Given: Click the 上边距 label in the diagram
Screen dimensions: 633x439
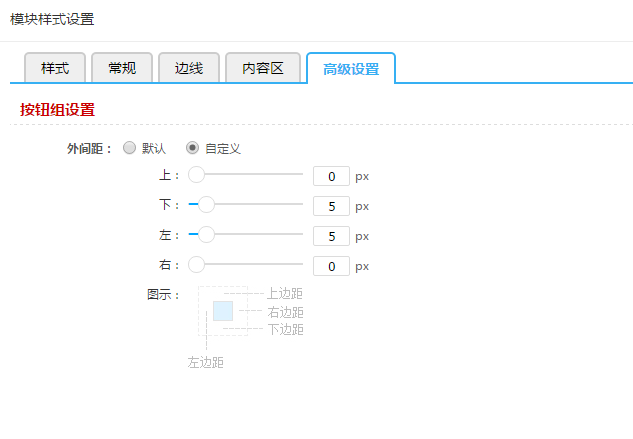Looking at the screenshot, I should point(285,294).
